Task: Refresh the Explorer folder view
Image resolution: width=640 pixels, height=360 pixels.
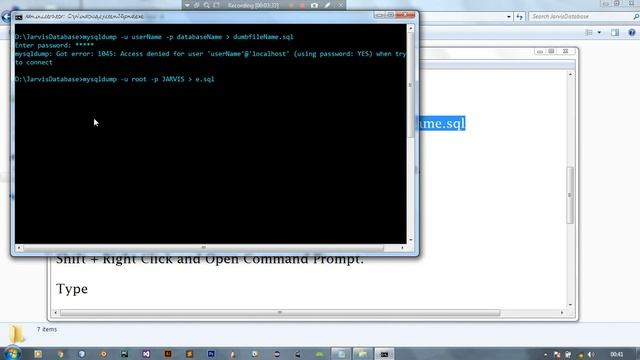Action: [519, 17]
